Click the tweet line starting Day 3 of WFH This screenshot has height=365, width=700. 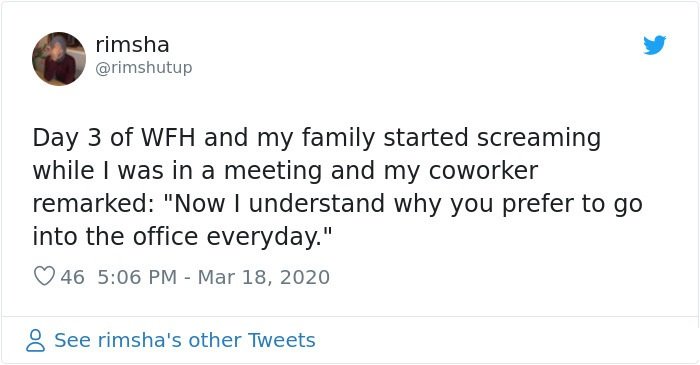[317, 138]
